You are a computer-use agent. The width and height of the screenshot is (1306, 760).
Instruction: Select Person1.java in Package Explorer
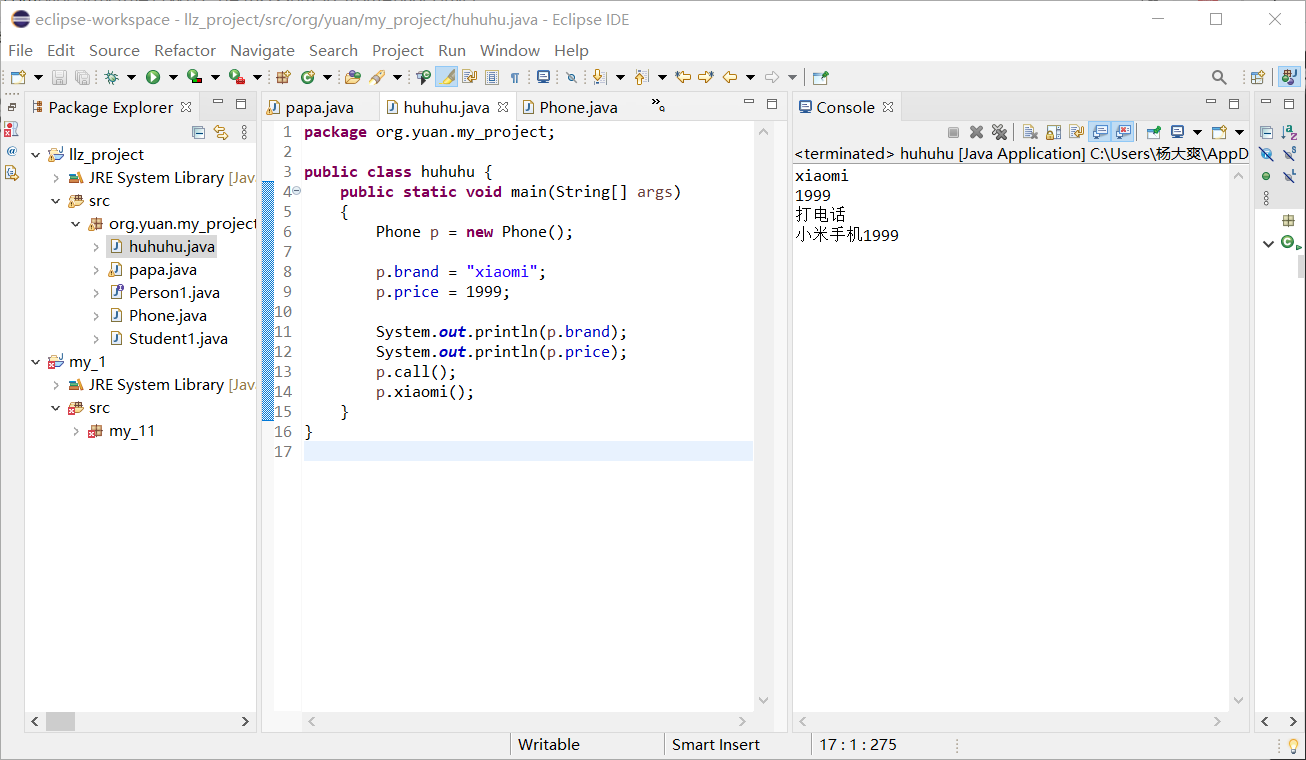point(174,293)
